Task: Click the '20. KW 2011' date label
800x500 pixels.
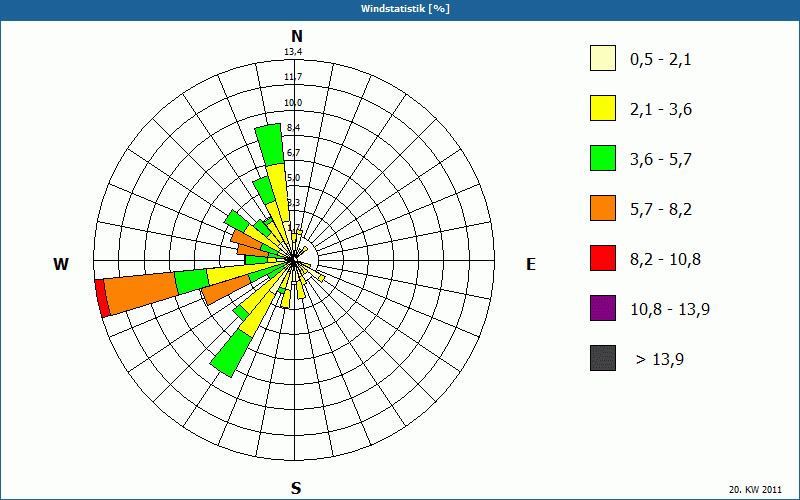Action: (755, 490)
